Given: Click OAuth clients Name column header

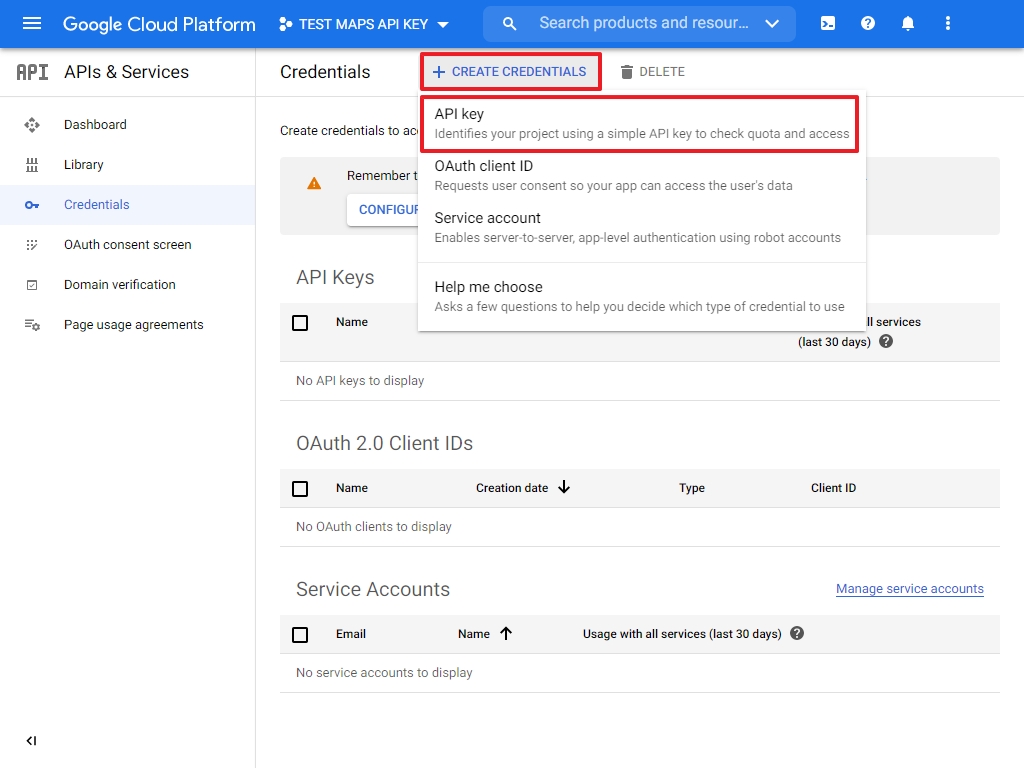Looking at the screenshot, I should 352,488.
